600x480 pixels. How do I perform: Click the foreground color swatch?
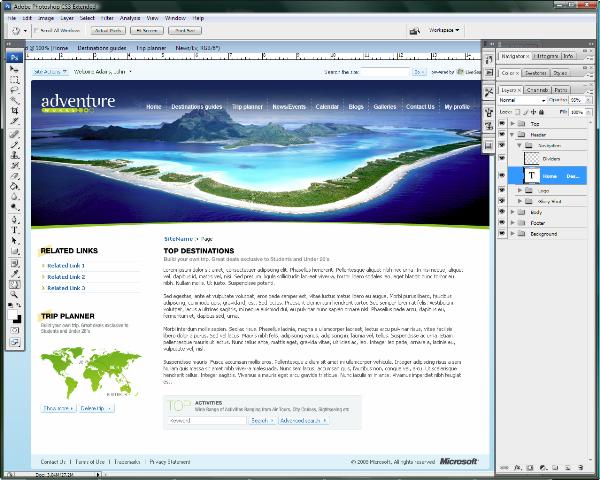[12, 315]
